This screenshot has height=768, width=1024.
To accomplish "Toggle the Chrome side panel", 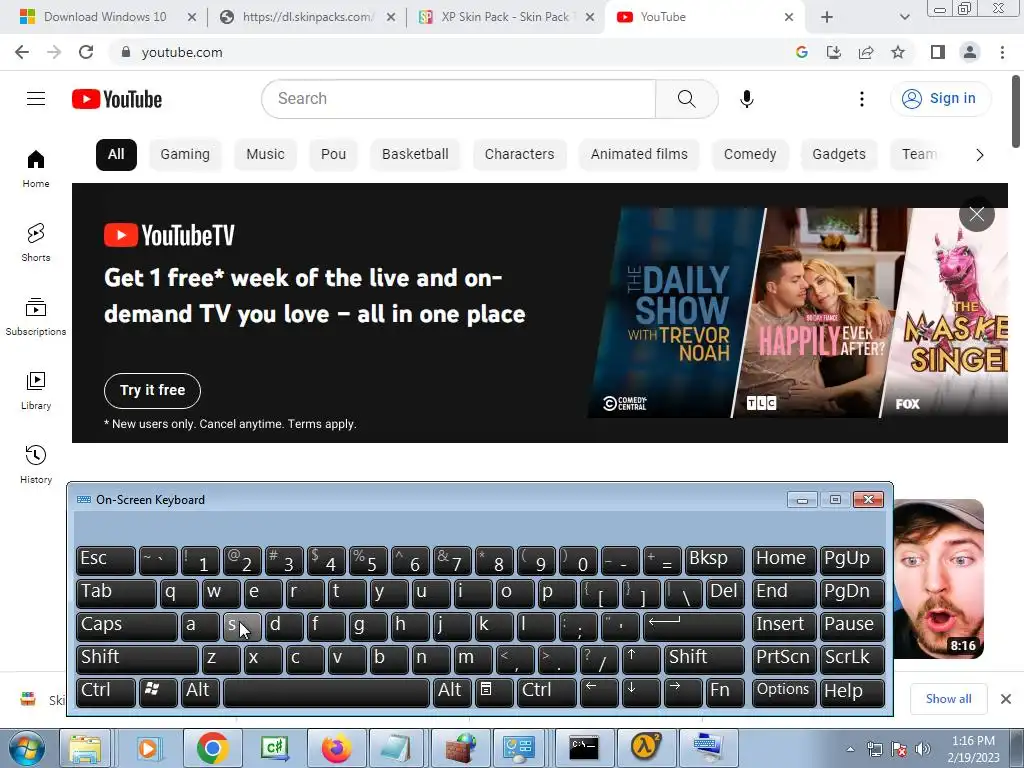I will 938,52.
